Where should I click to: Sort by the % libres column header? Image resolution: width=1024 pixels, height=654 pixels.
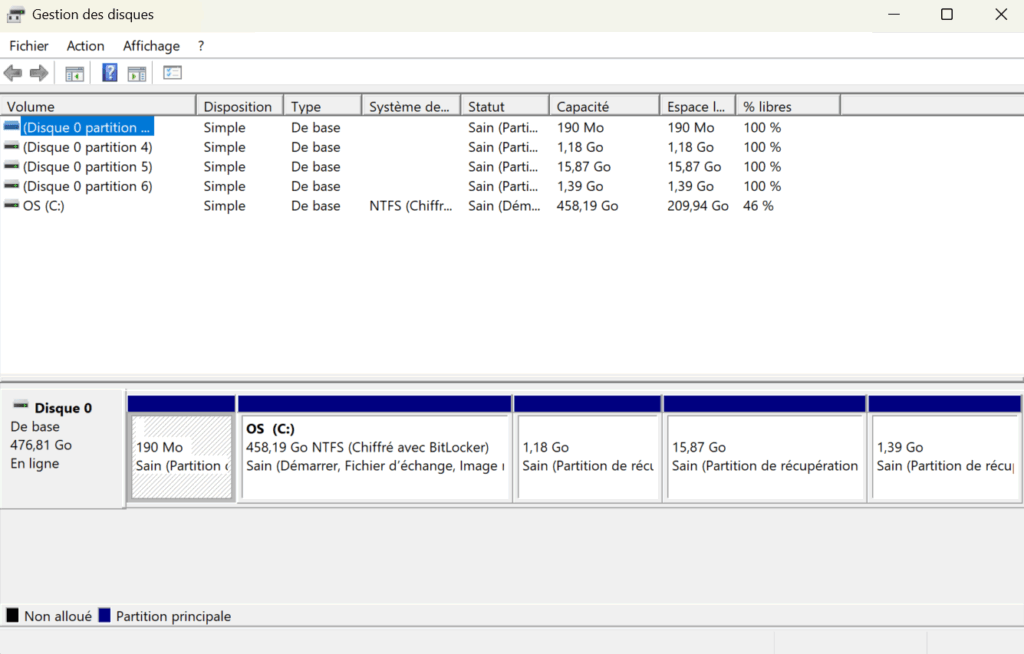pyautogui.click(x=788, y=106)
